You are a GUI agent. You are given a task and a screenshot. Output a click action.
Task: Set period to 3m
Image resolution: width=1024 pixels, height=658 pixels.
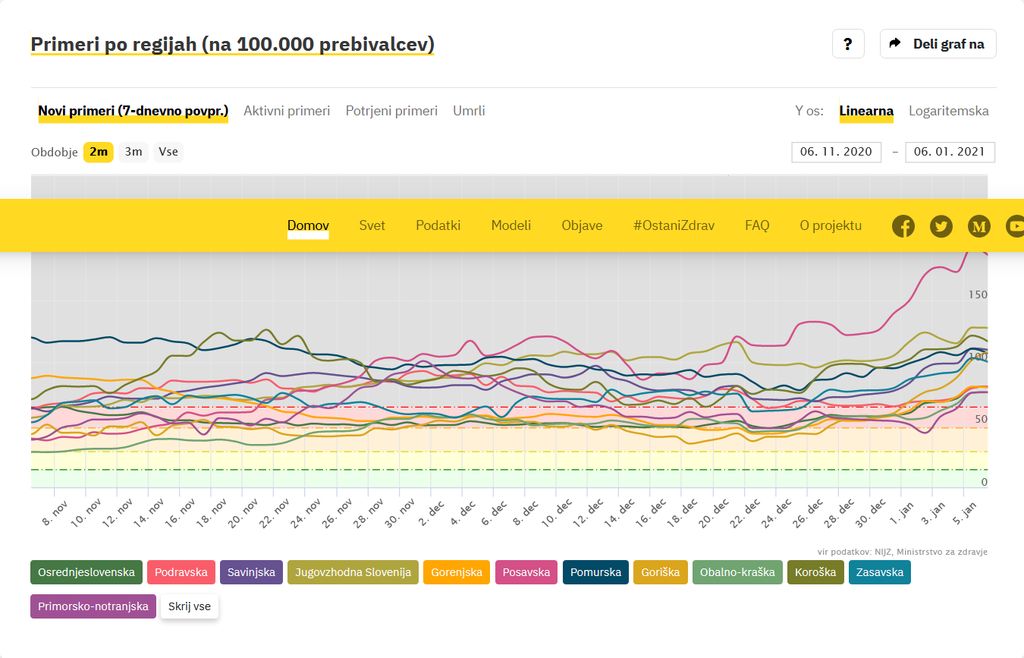point(133,152)
